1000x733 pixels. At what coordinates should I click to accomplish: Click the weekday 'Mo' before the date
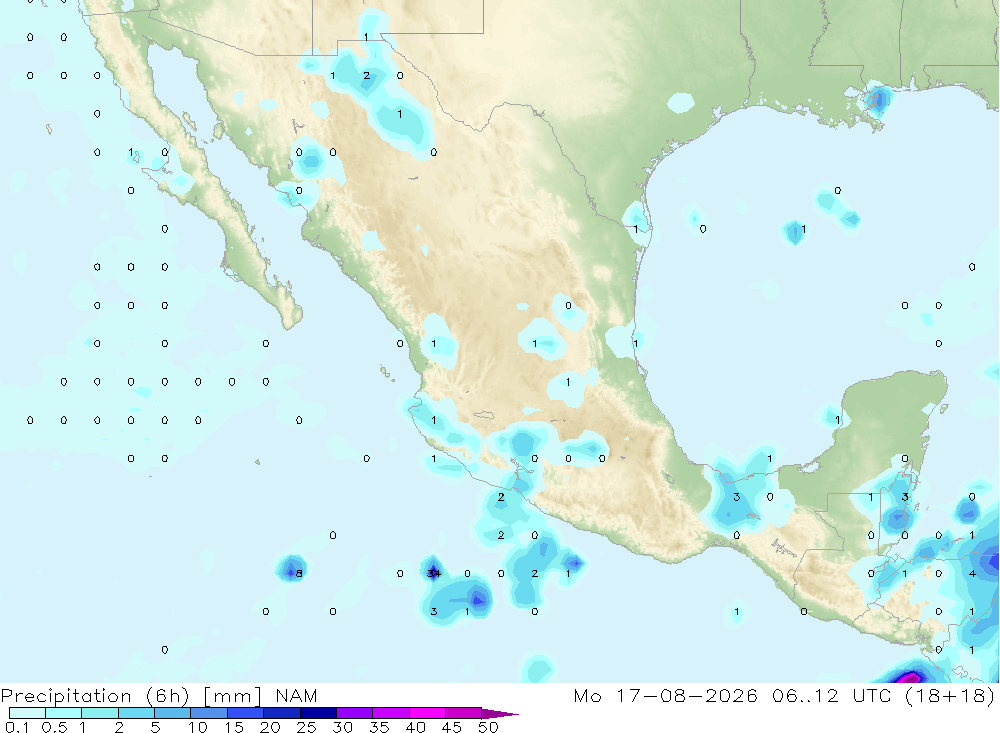pos(587,695)
